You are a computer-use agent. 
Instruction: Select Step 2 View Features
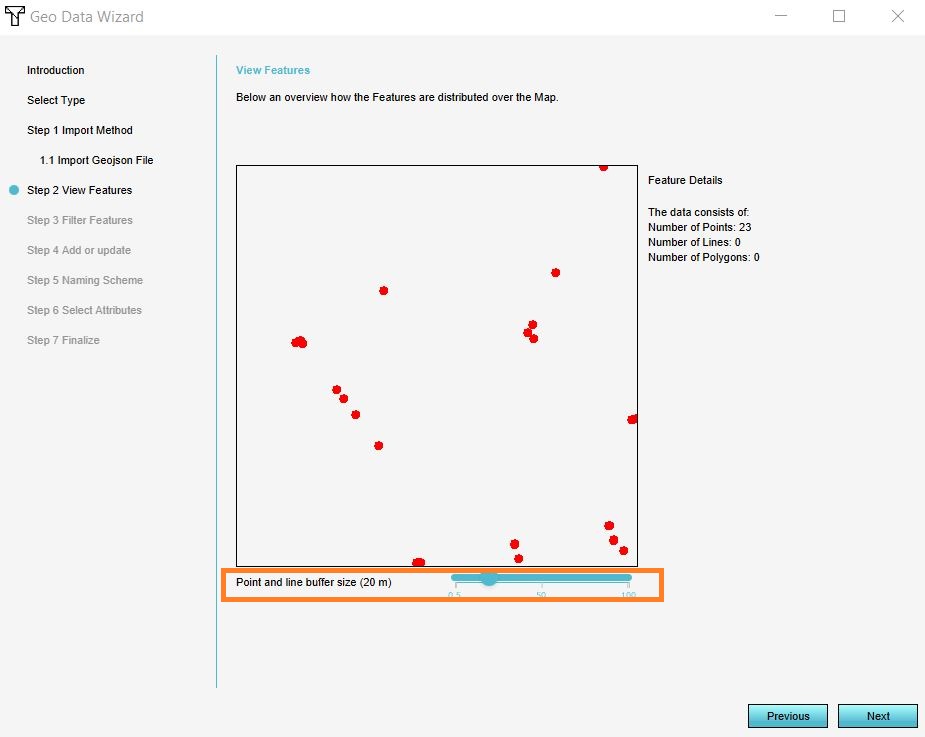coord(80,190)
